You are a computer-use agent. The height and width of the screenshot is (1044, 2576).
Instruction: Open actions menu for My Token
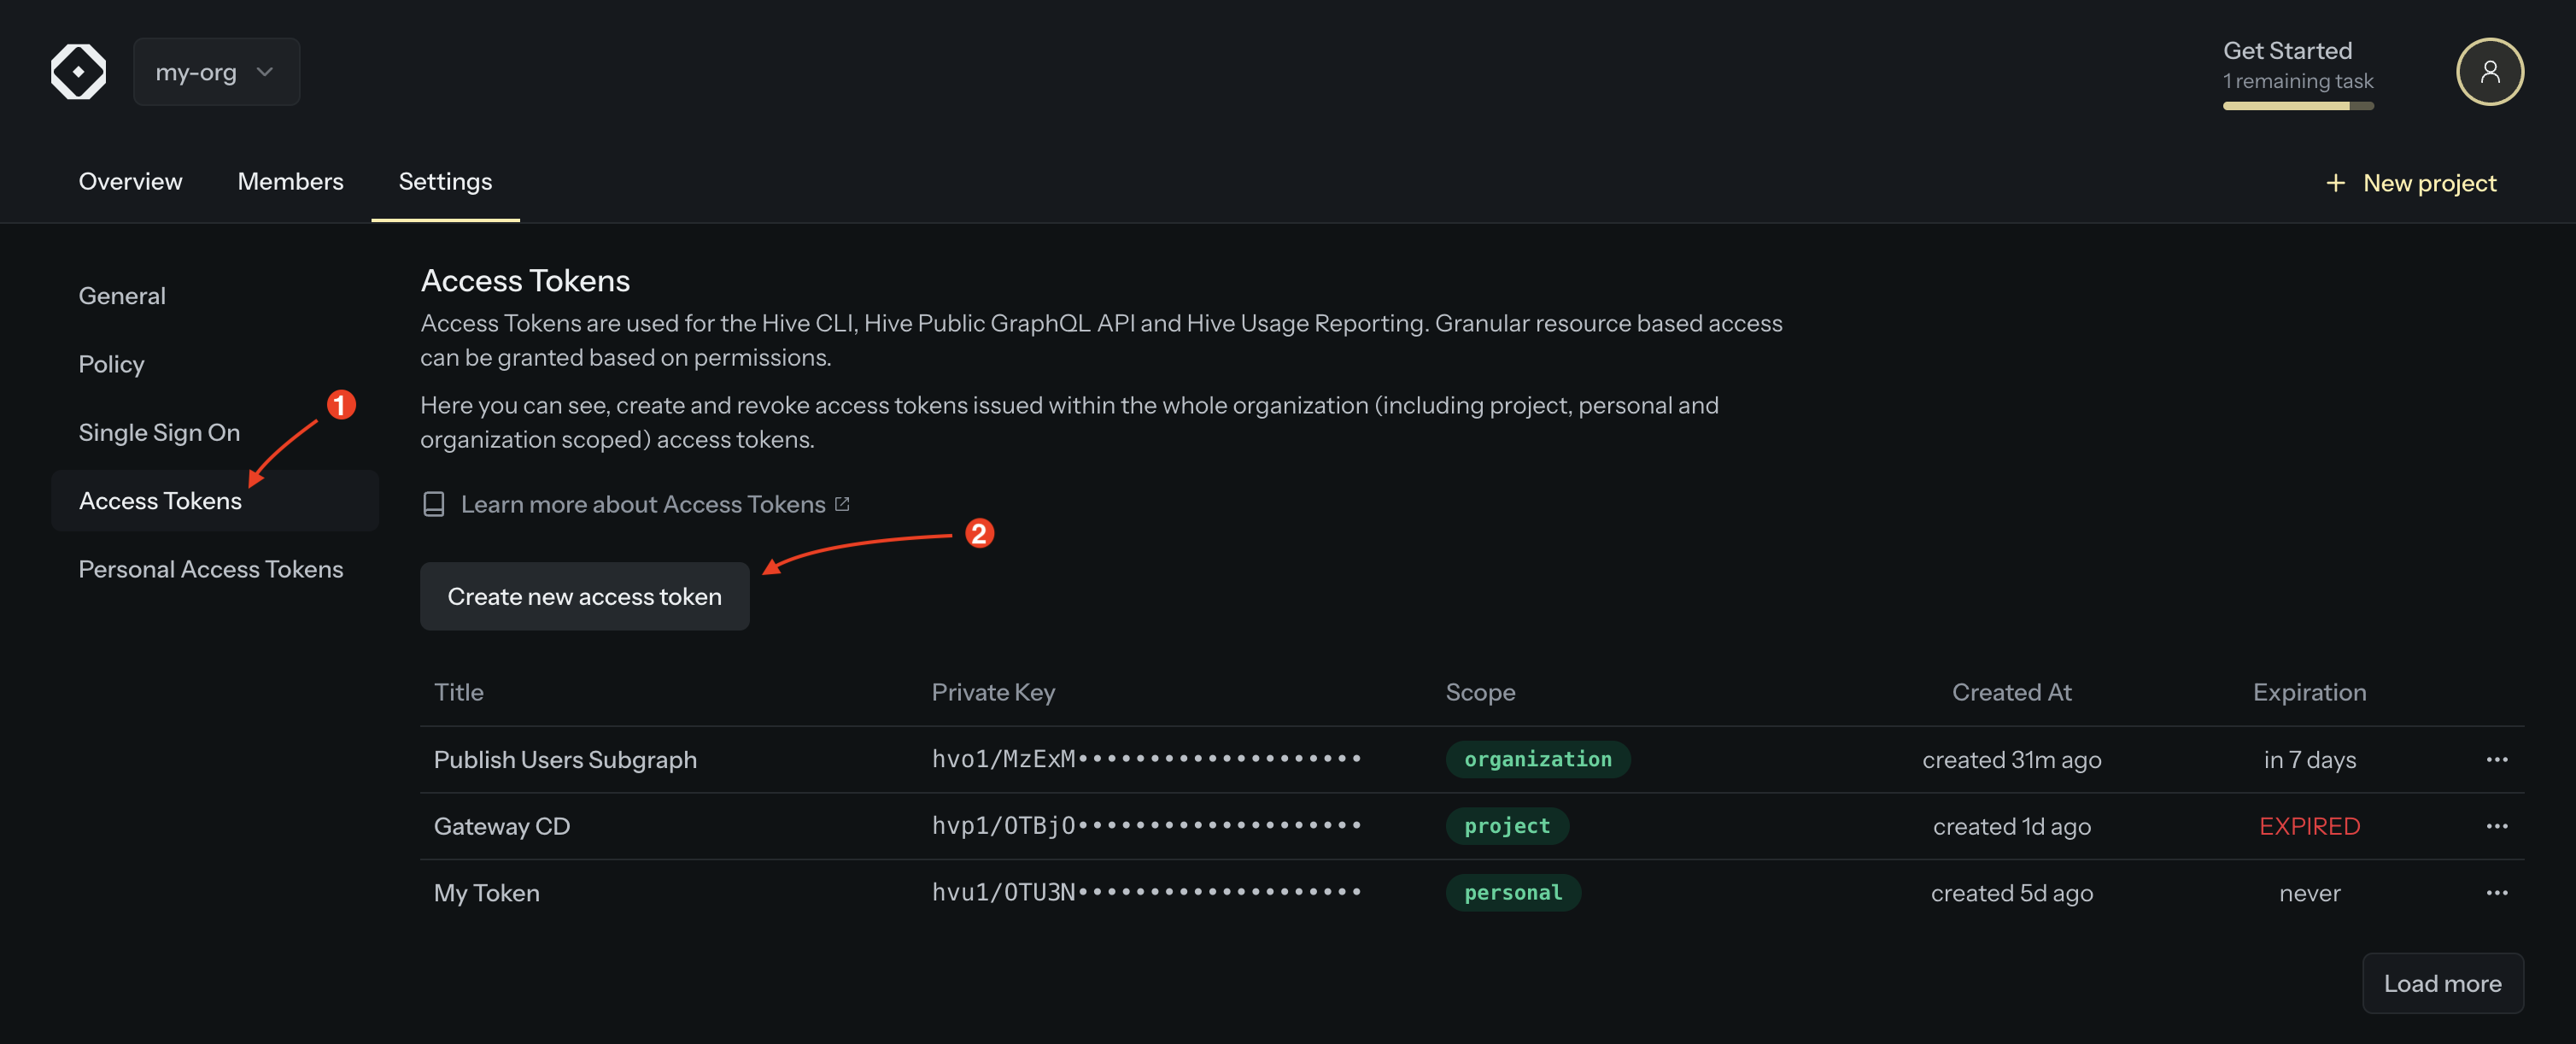pyautogui.click(x=2496, y=893)
